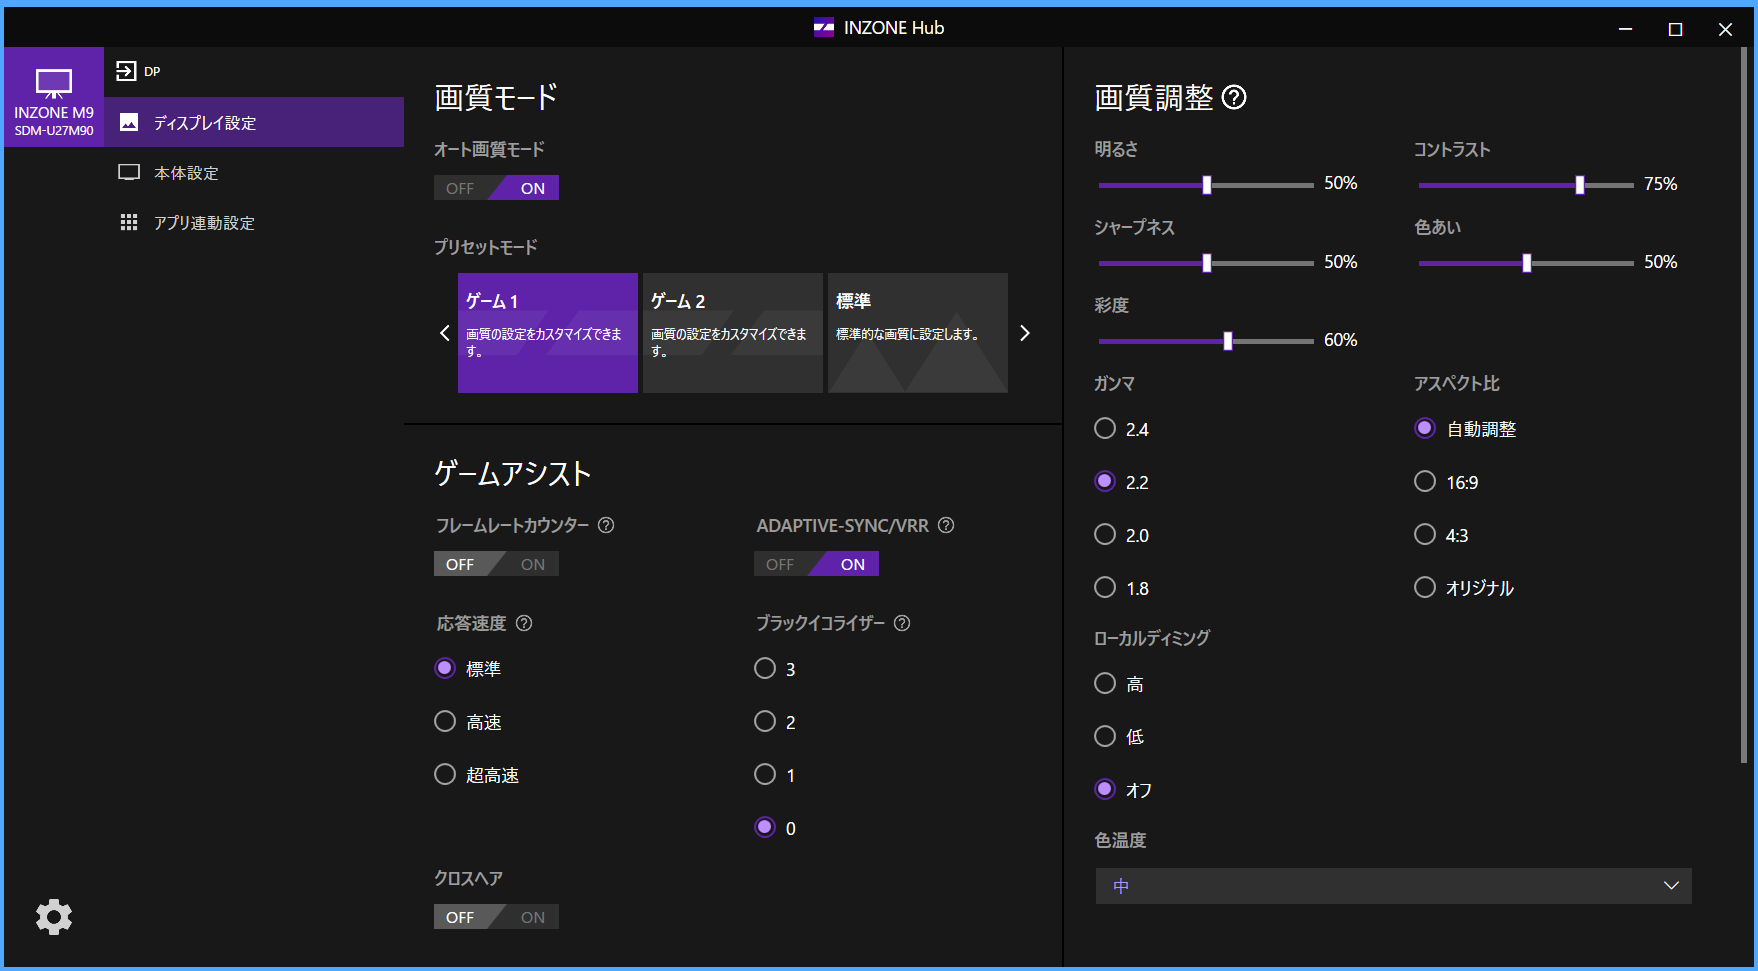Toggle クロスヘア switch
This screenshot has height=971, width=1758.
pyautogui.click(x=496, y=917)
